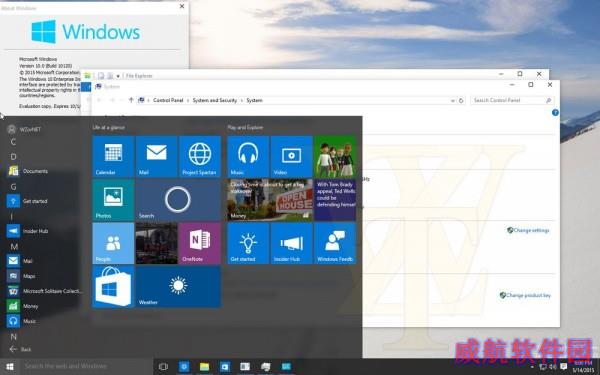Click the Start button on taskbar
This screenshot has width=600, height=375.
(x=10, y=367)
